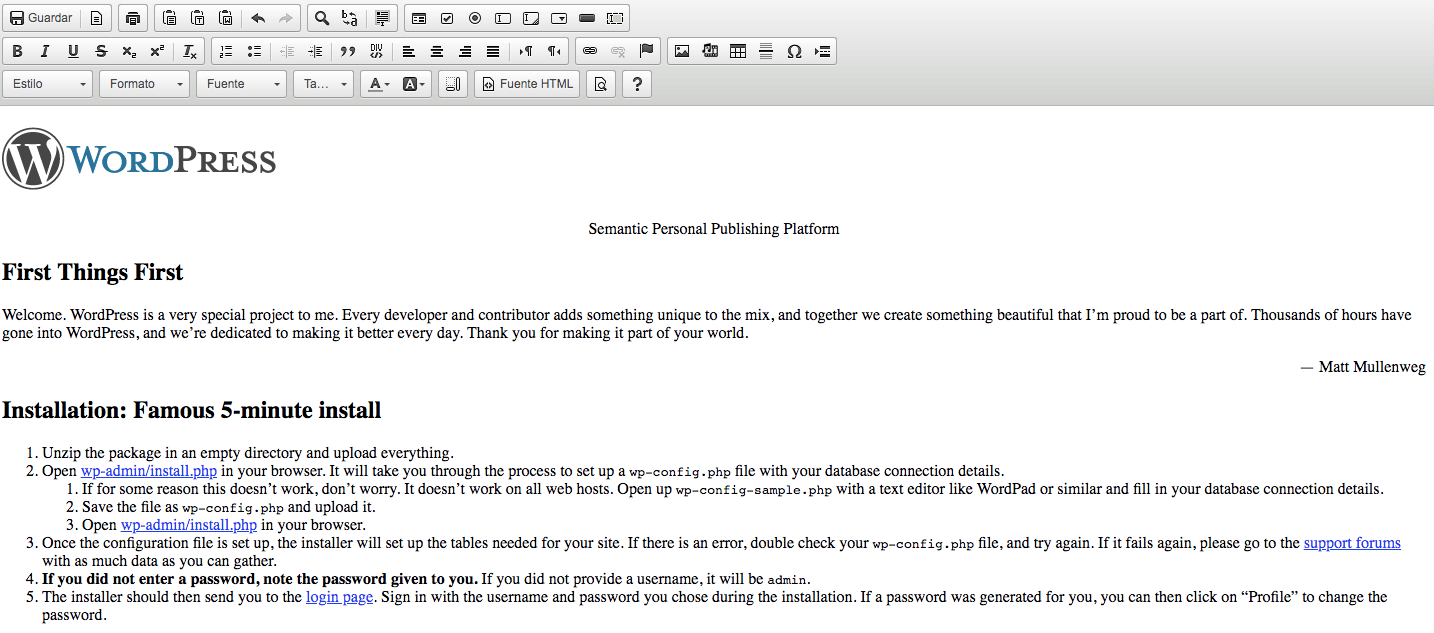Insert a table
The height and width of the screenshot is (633, 1434).
pyautogui.click(x=738, y=51)
